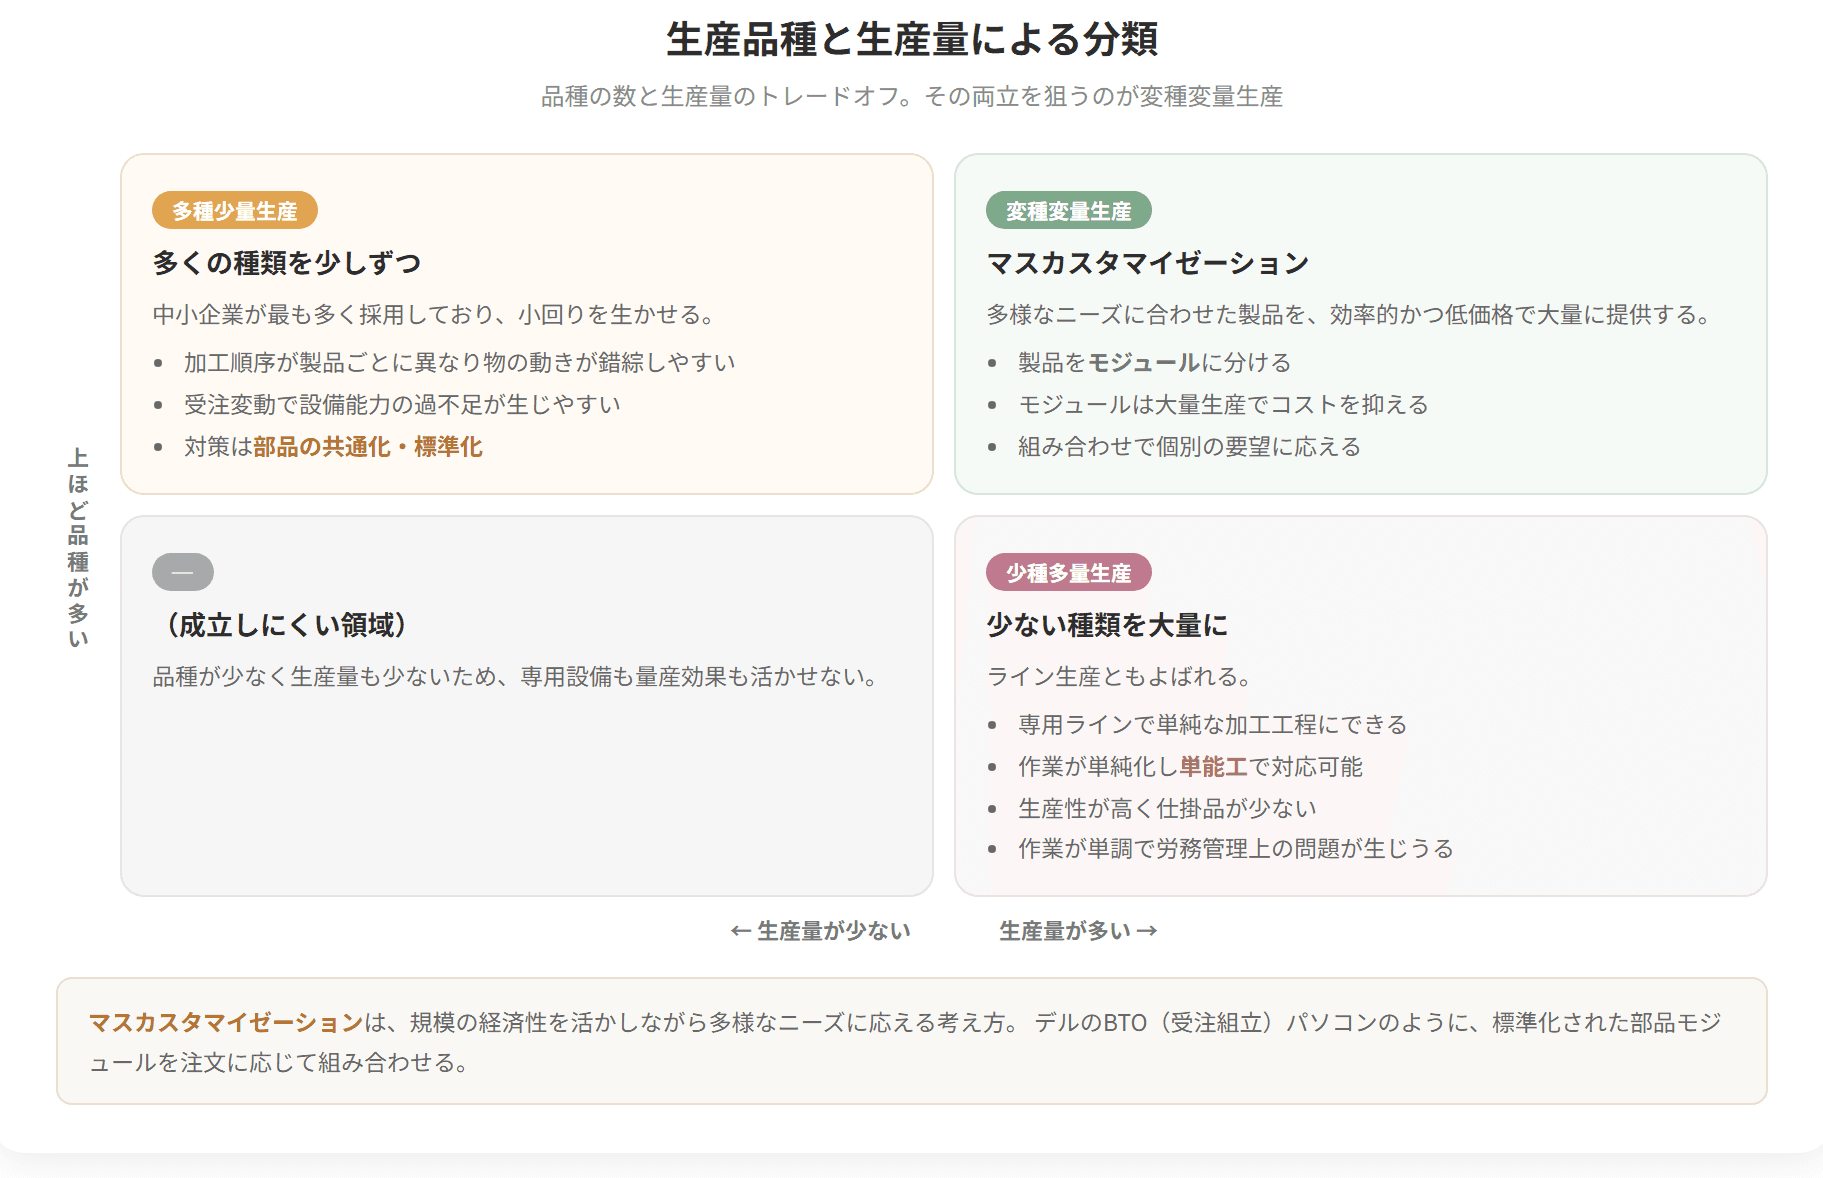Click orange マスカスタマイゼーション in bottom note
1823x1178 pixels.
click(226, 1022)
